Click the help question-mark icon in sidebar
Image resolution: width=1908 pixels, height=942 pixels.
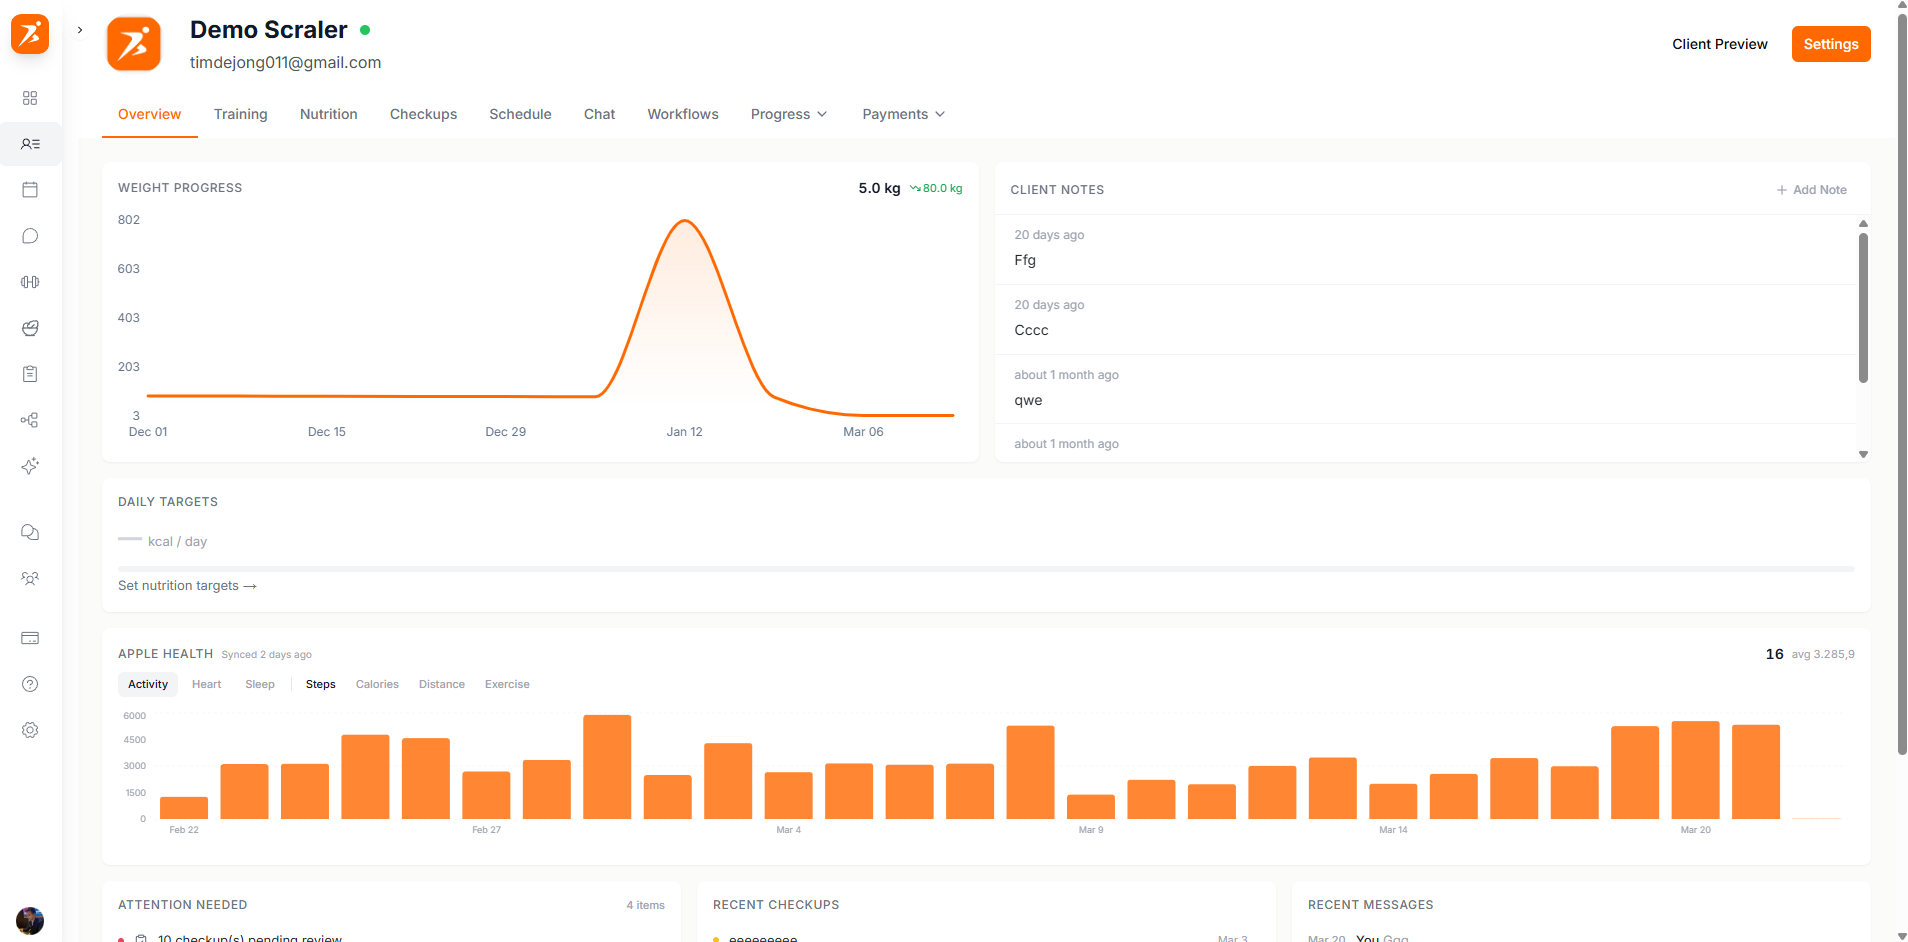[30, 684]
